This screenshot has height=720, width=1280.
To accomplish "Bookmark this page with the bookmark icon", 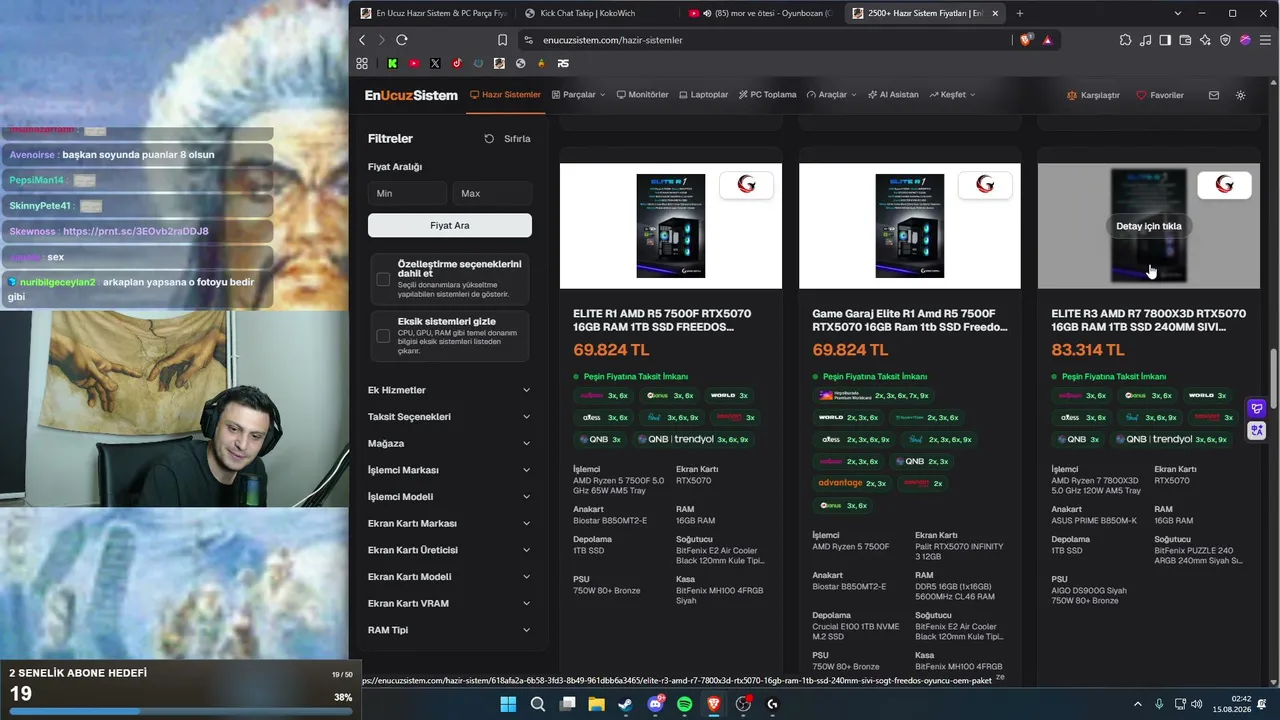I will (502, 40).
